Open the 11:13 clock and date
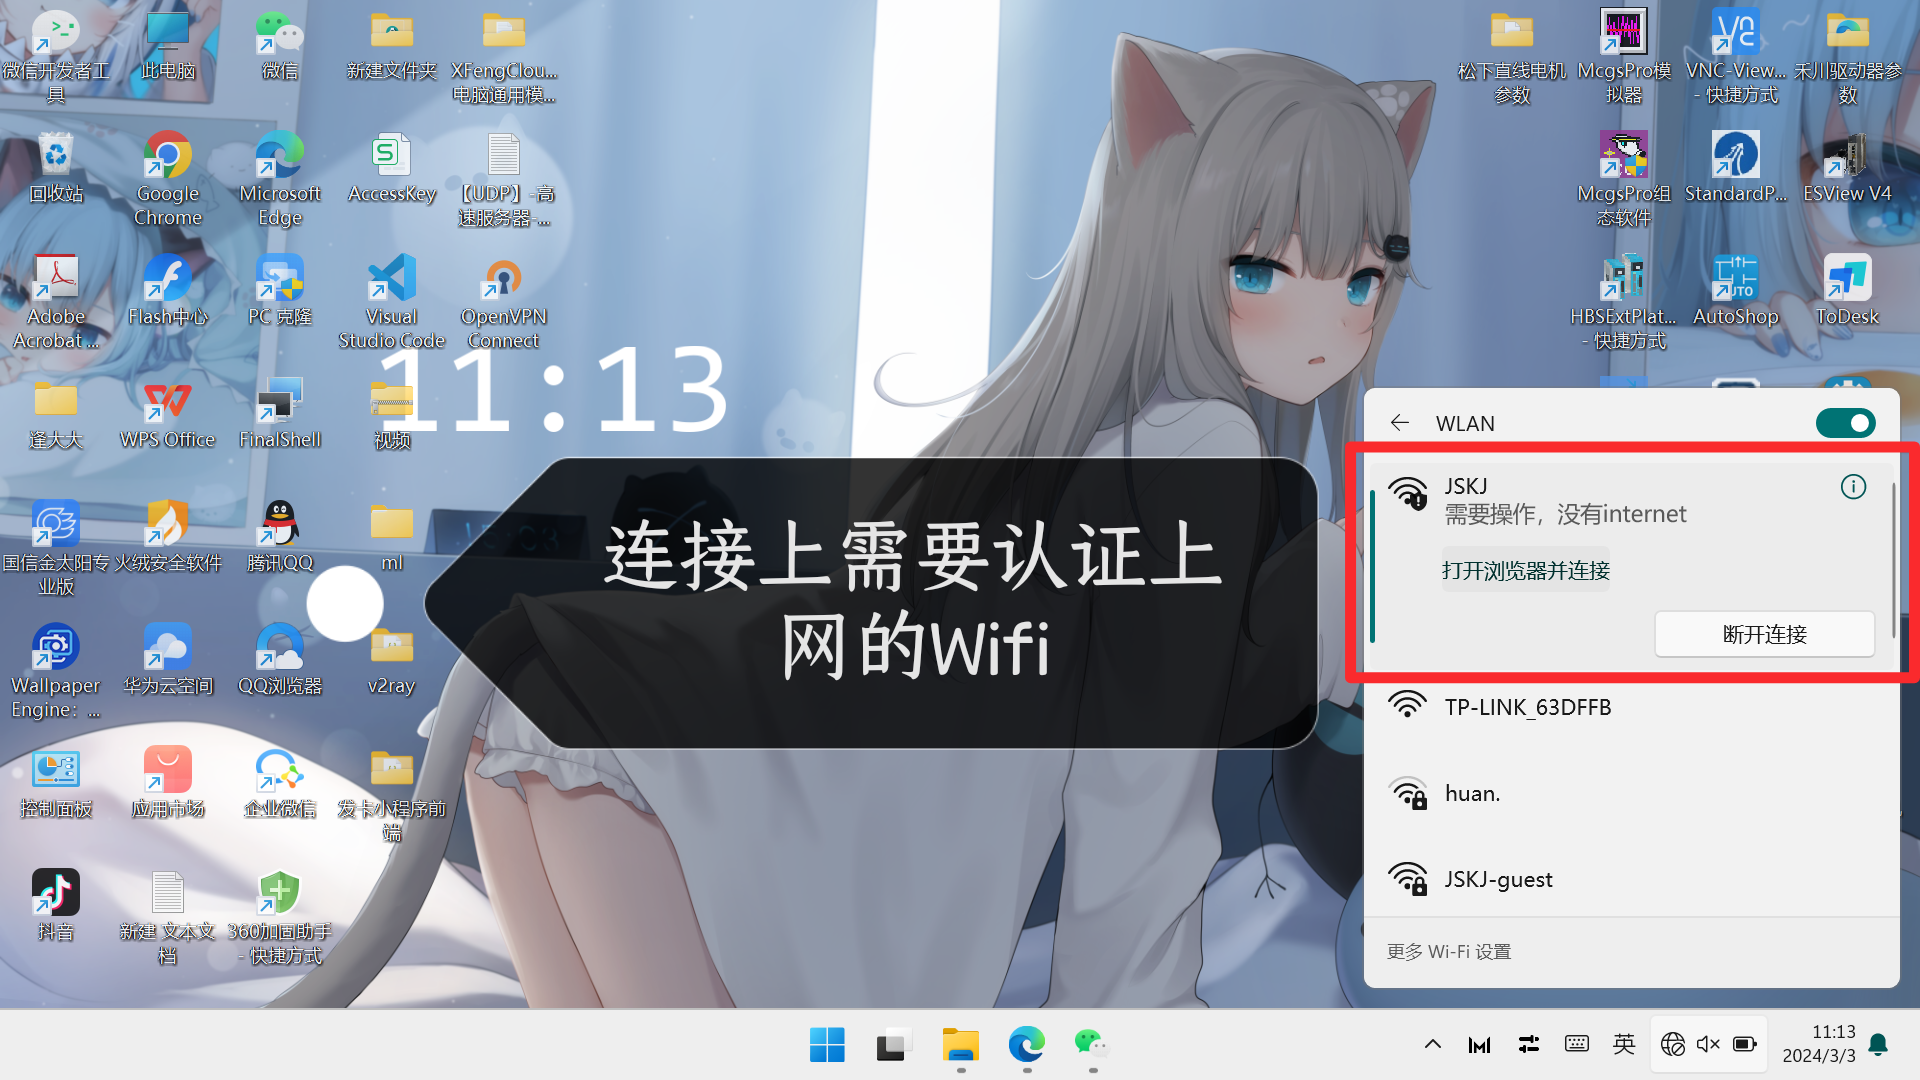This screenshot has width=1920, height=1080. click(x=1819, y=1044)
